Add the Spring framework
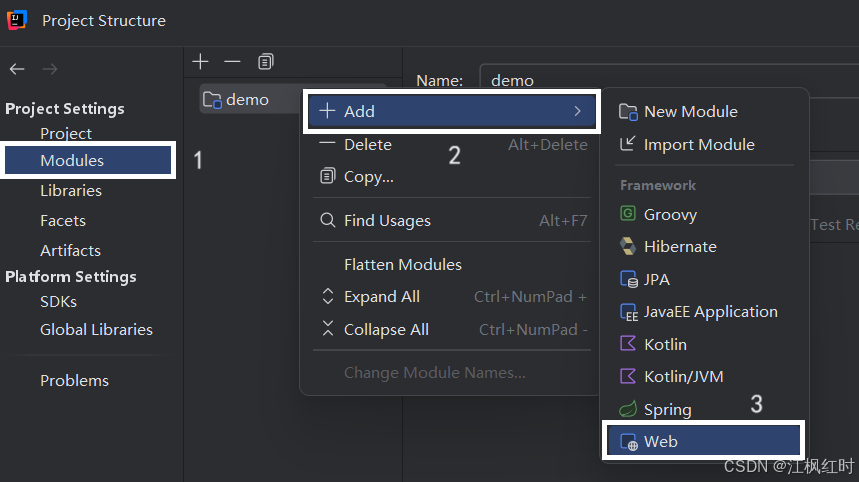This screenshot has height=482, width=859. (x=703, y=409)
